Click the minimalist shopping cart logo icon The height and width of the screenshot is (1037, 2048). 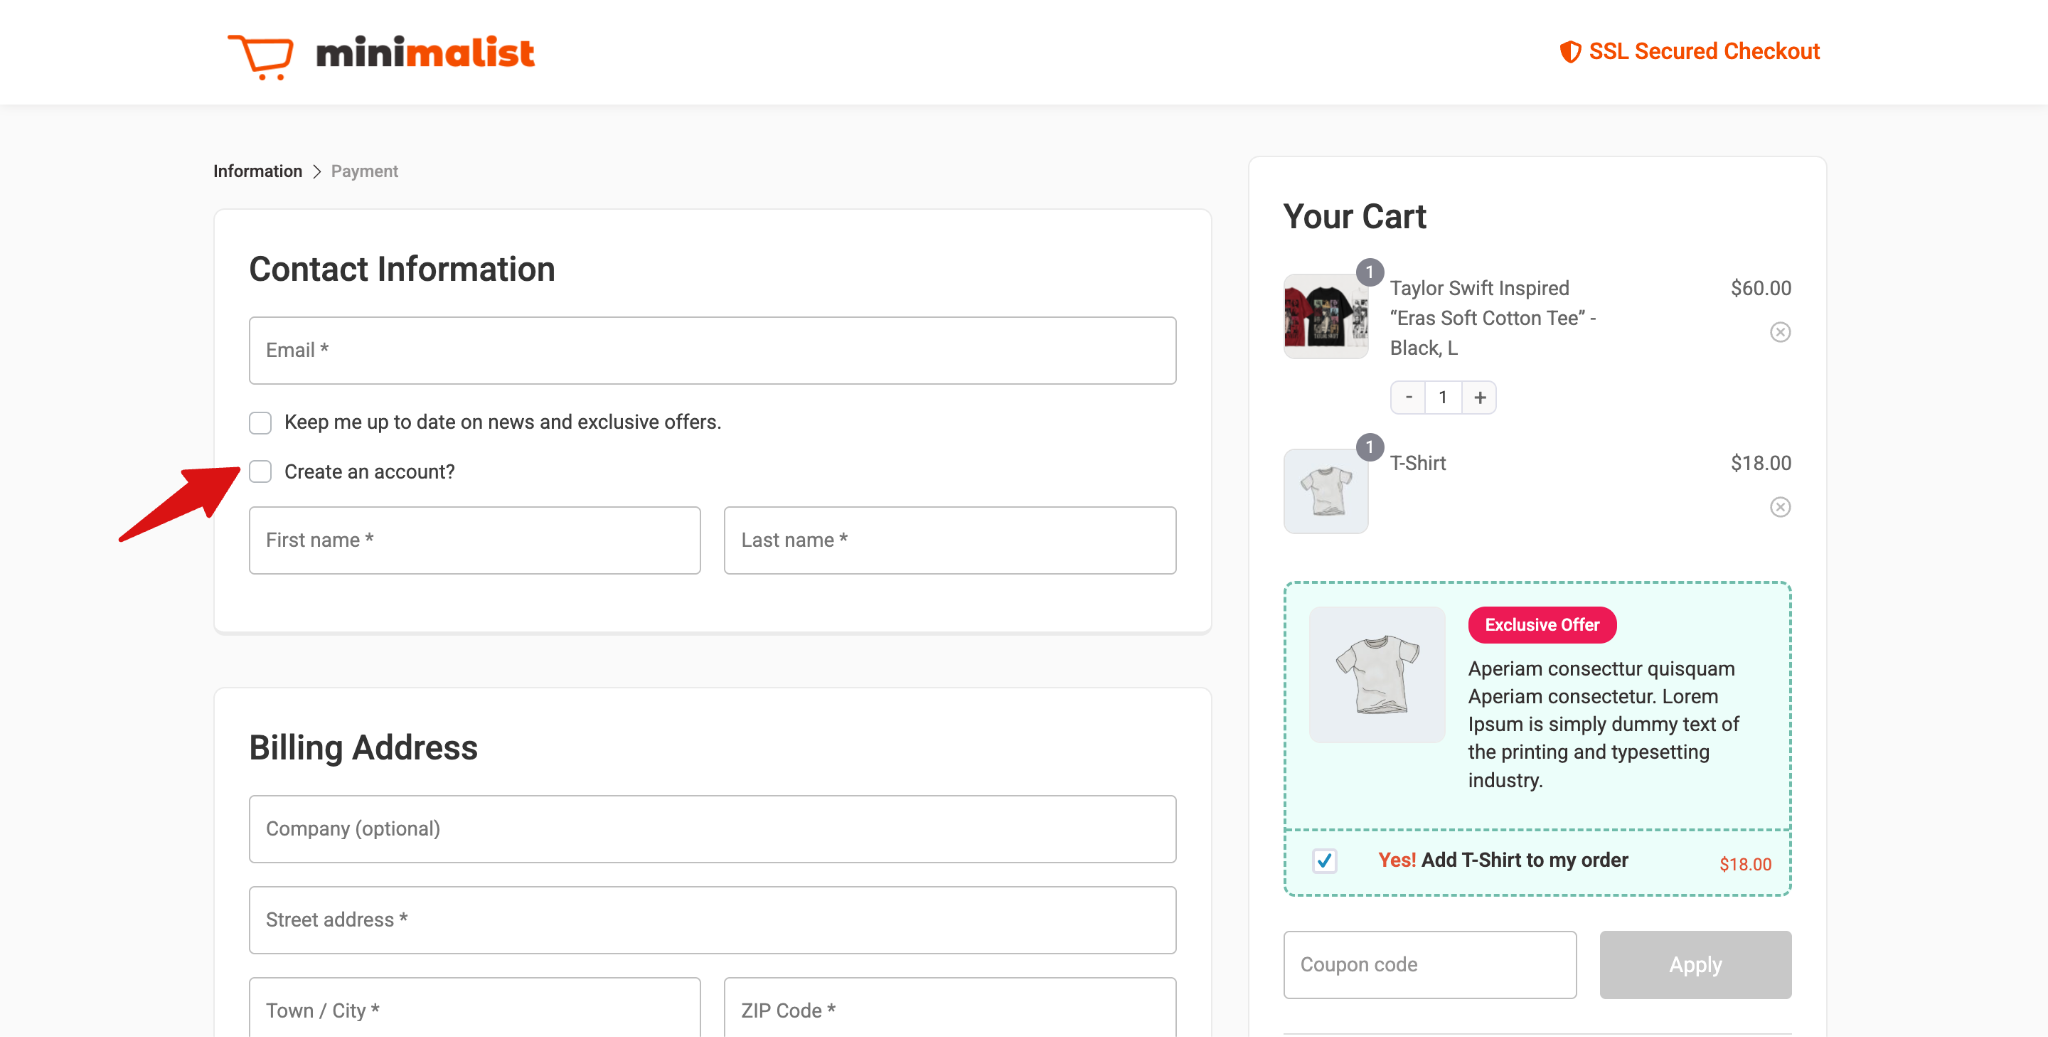(x=260, y=56)
